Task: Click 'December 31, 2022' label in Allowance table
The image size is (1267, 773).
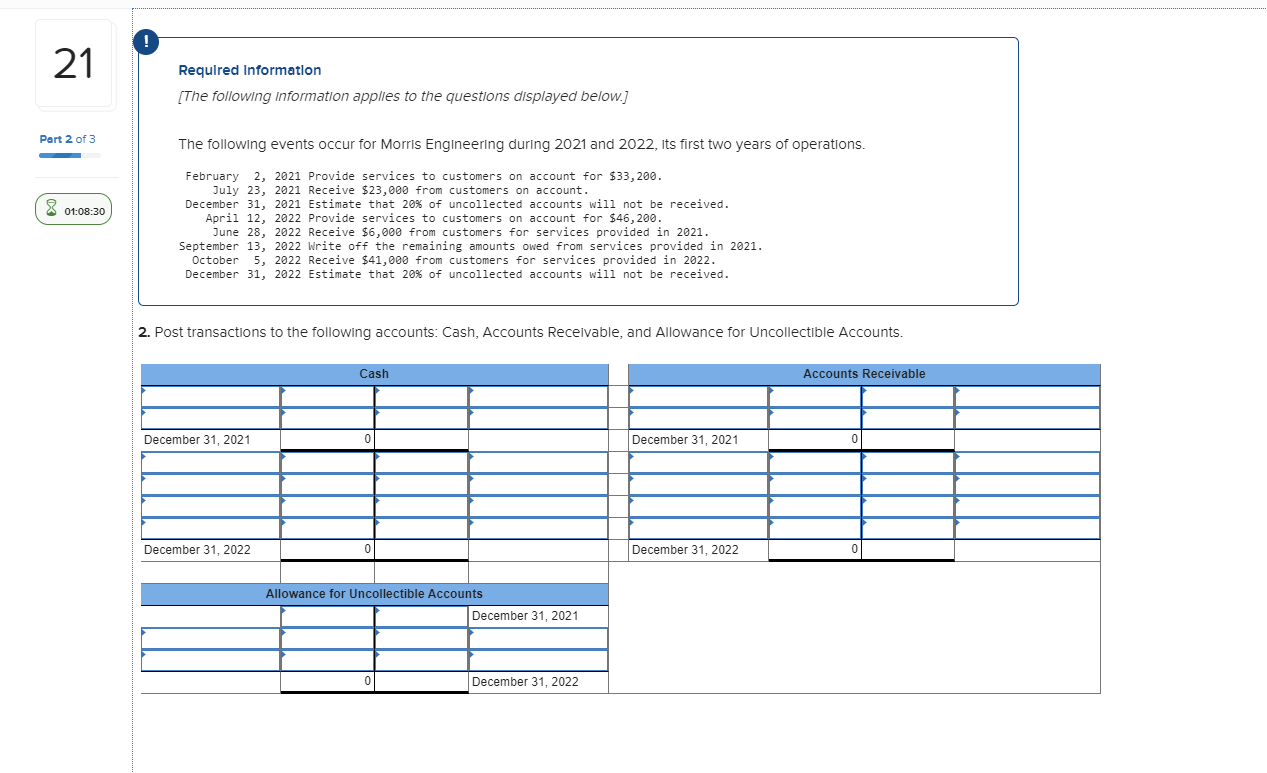Action: (x=525, y=682)
